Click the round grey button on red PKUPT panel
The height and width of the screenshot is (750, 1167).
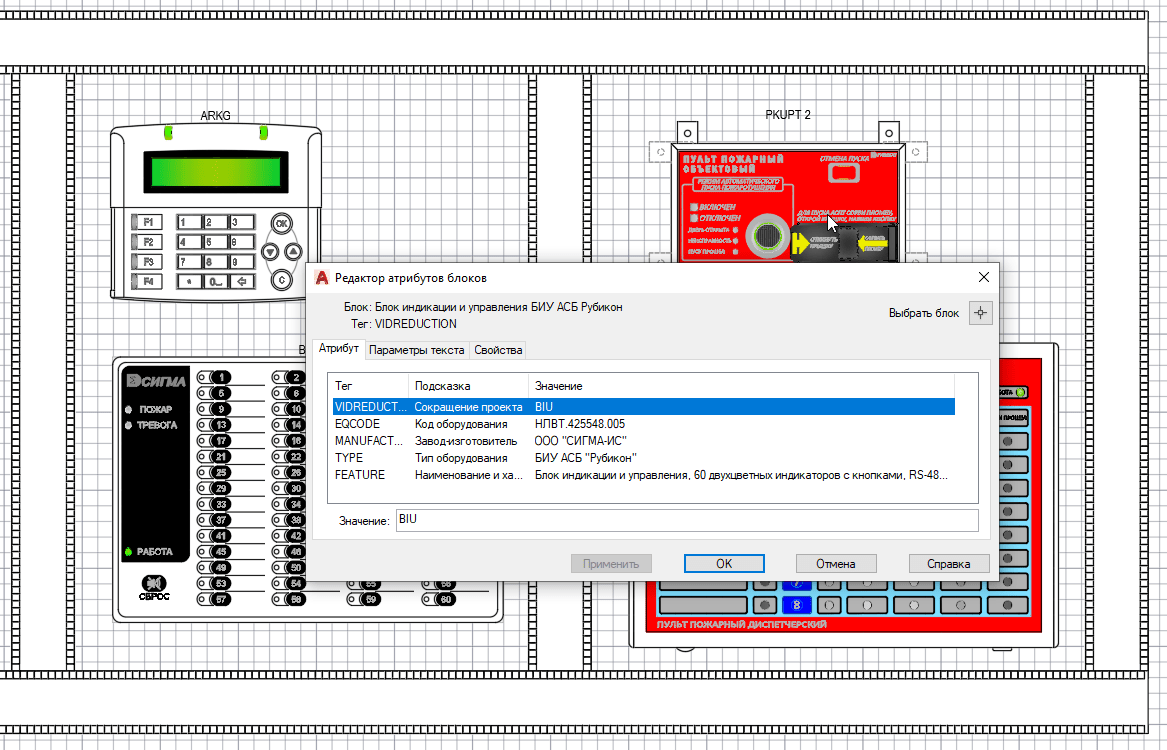(767, 236)
